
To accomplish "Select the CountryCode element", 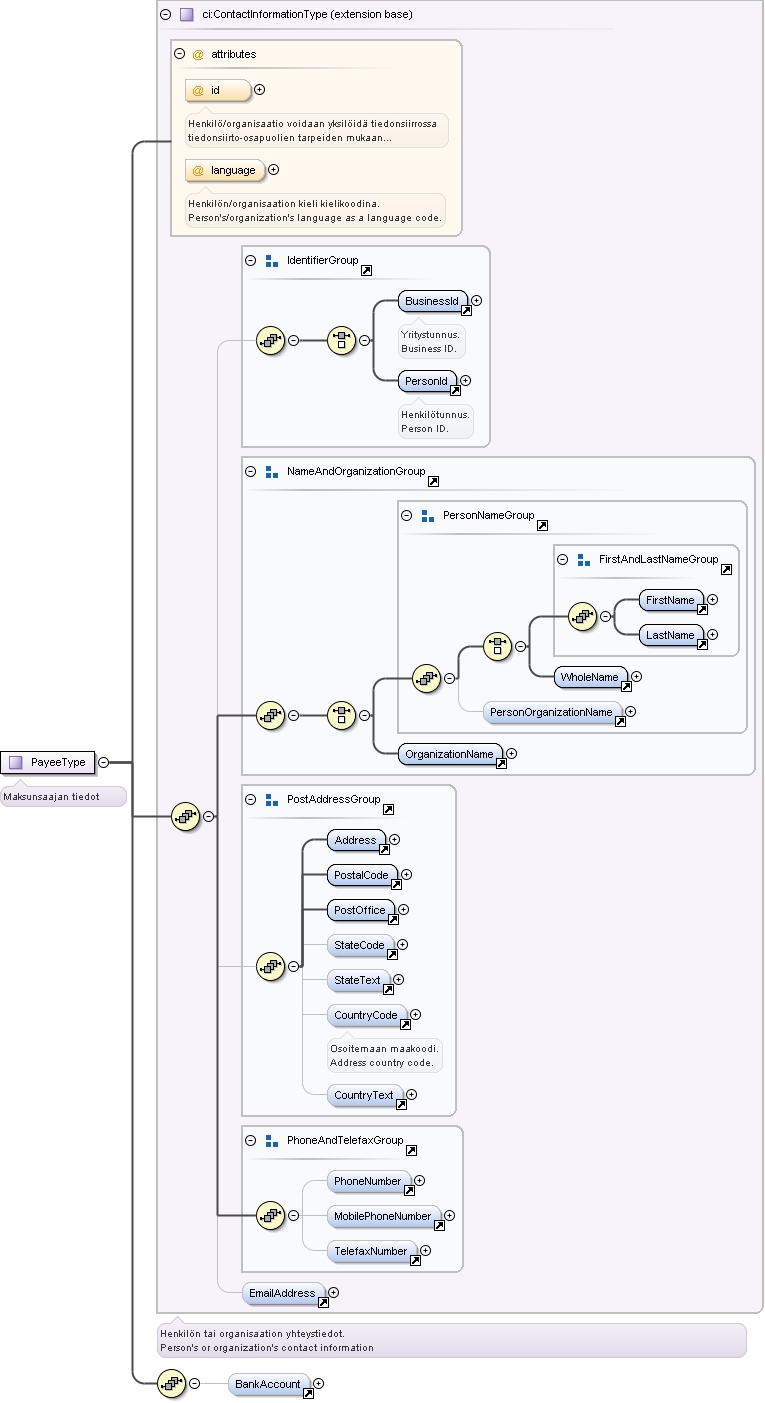I will (367, 1016).
